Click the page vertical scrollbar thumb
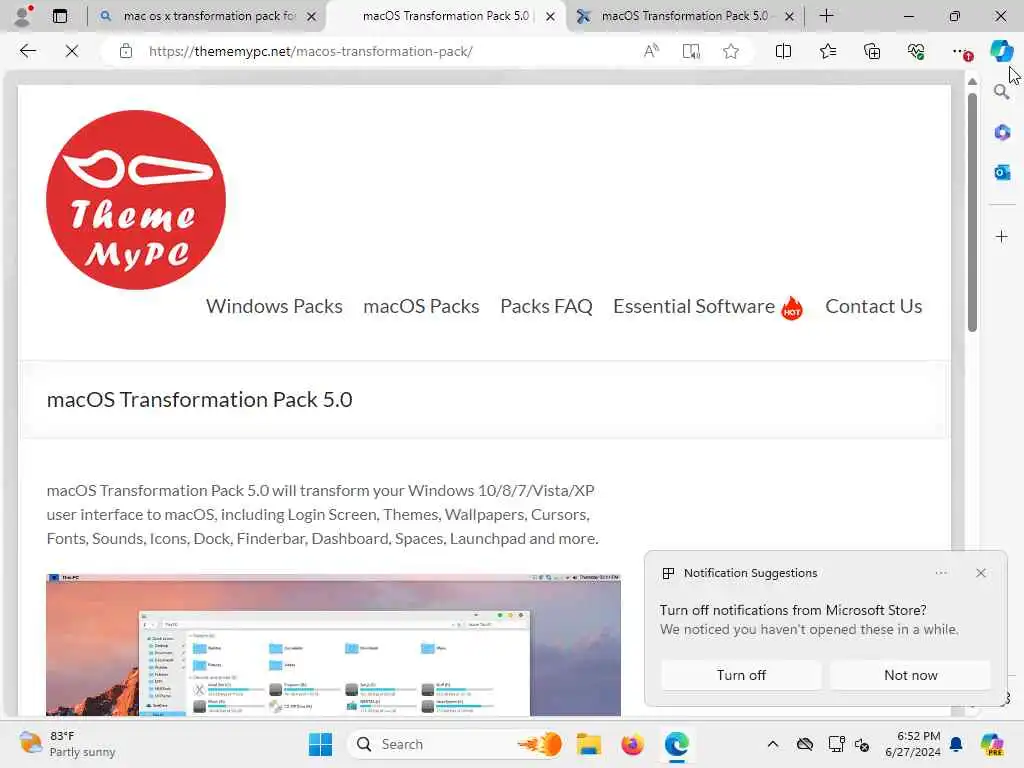 click(x=972, y=212)
